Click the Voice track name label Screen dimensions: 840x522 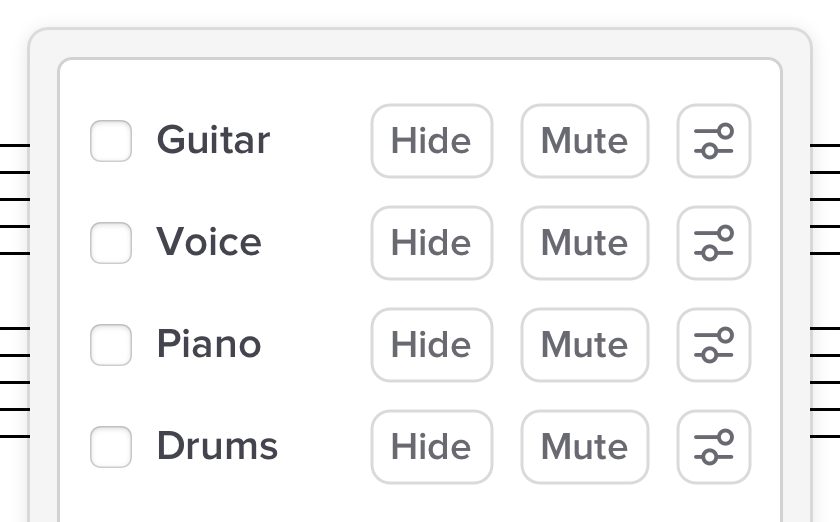pyautogui.click(x=209, y=242)
